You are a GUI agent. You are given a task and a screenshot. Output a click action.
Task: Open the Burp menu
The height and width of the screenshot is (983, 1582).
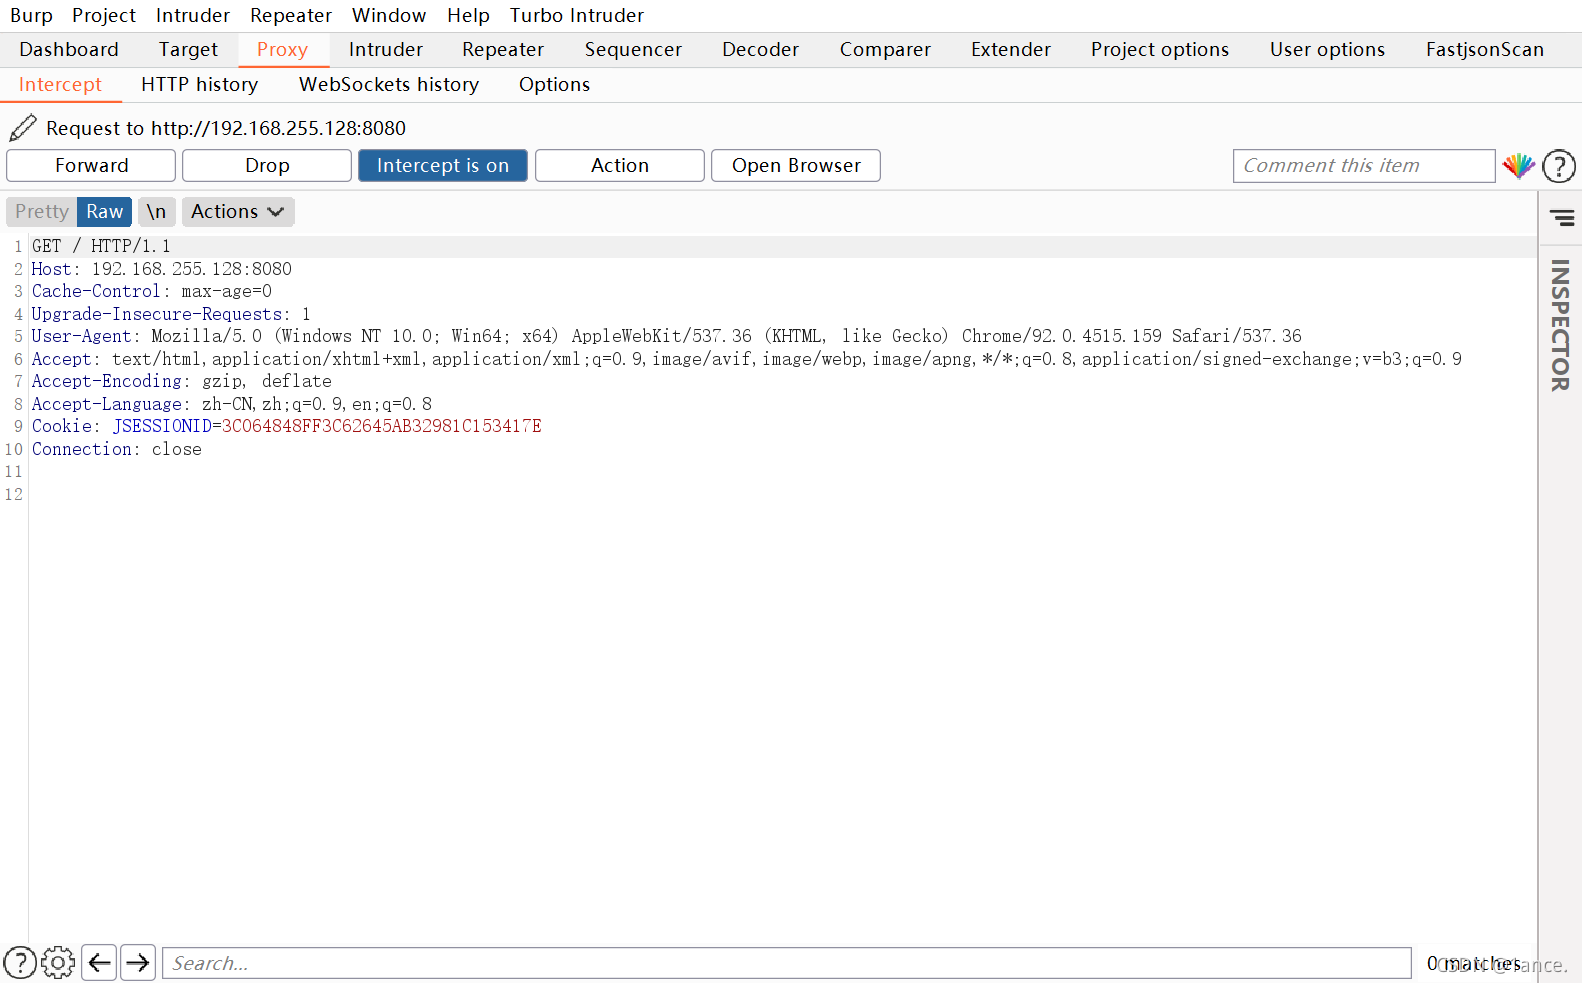click(x=31, y=15)
